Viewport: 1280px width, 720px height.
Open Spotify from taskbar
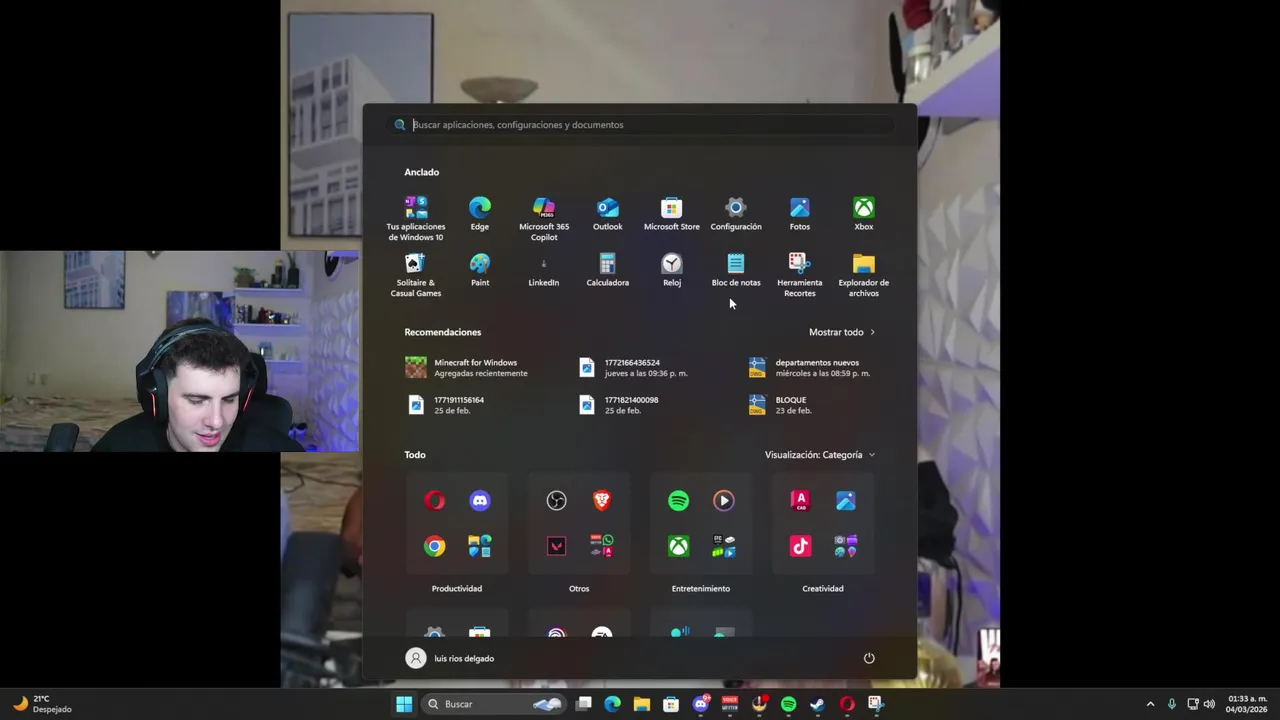[x=788, y=704]
